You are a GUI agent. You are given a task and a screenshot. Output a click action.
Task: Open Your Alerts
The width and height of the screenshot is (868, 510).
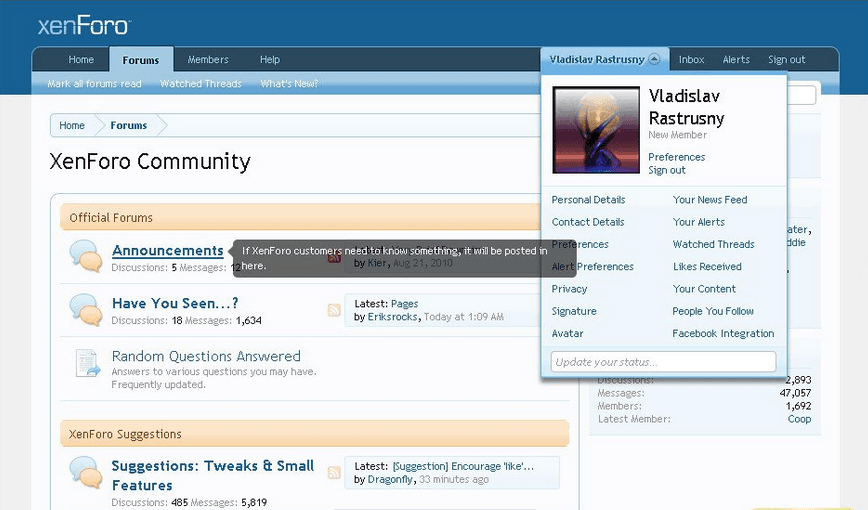point(699,222)
